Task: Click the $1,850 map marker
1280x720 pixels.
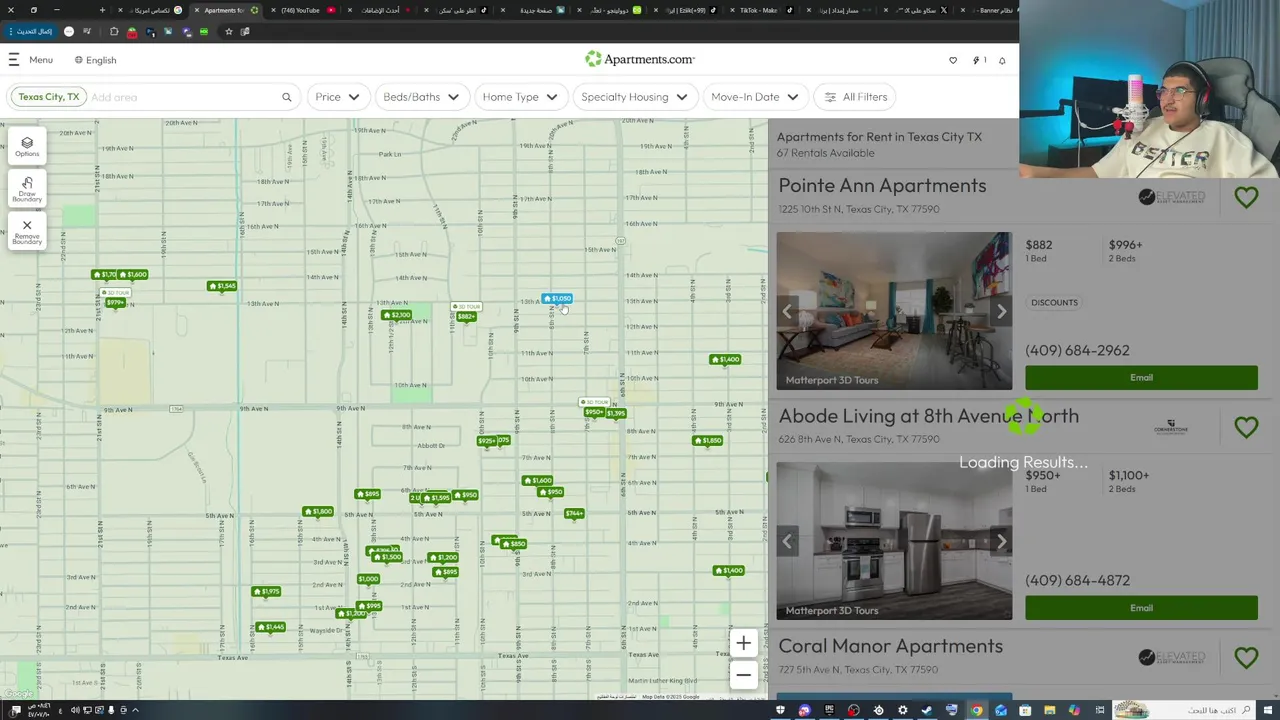Action: pos(708,440)
